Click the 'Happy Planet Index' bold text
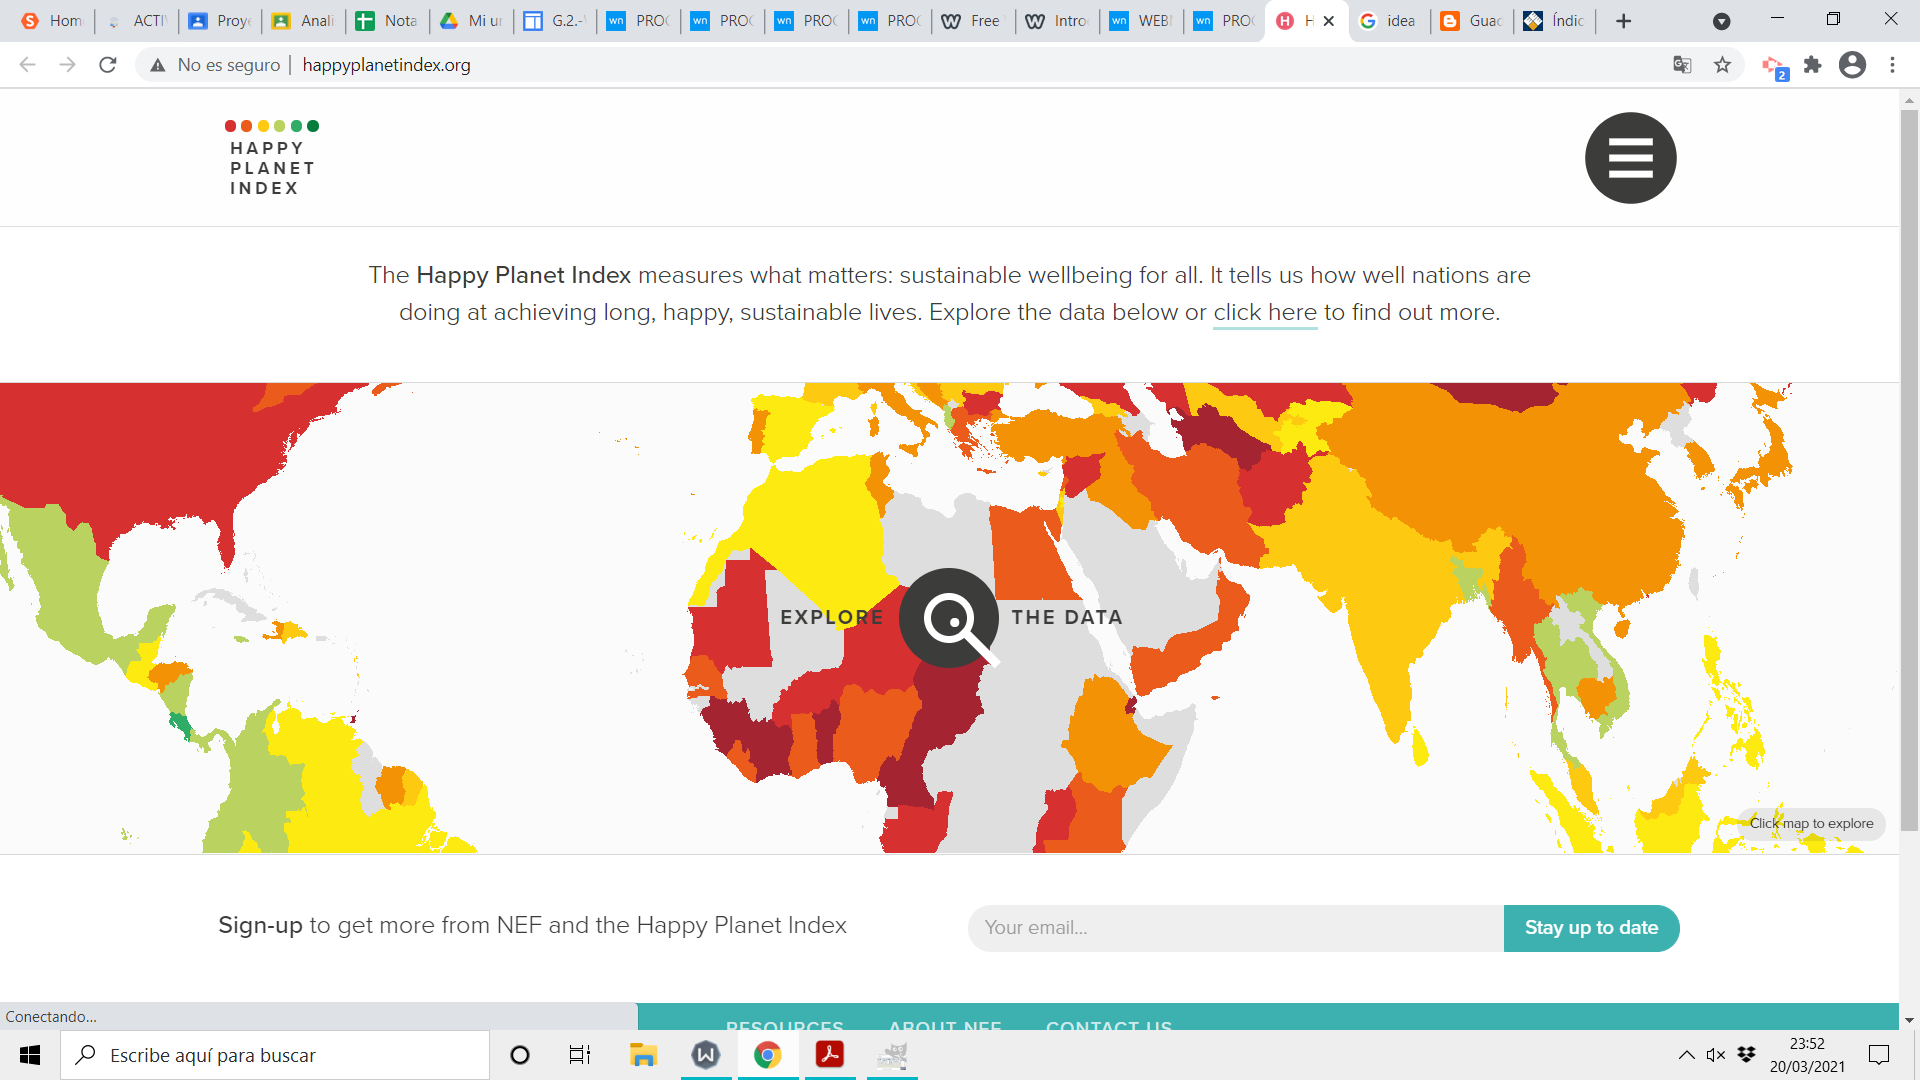 point(523,275)
